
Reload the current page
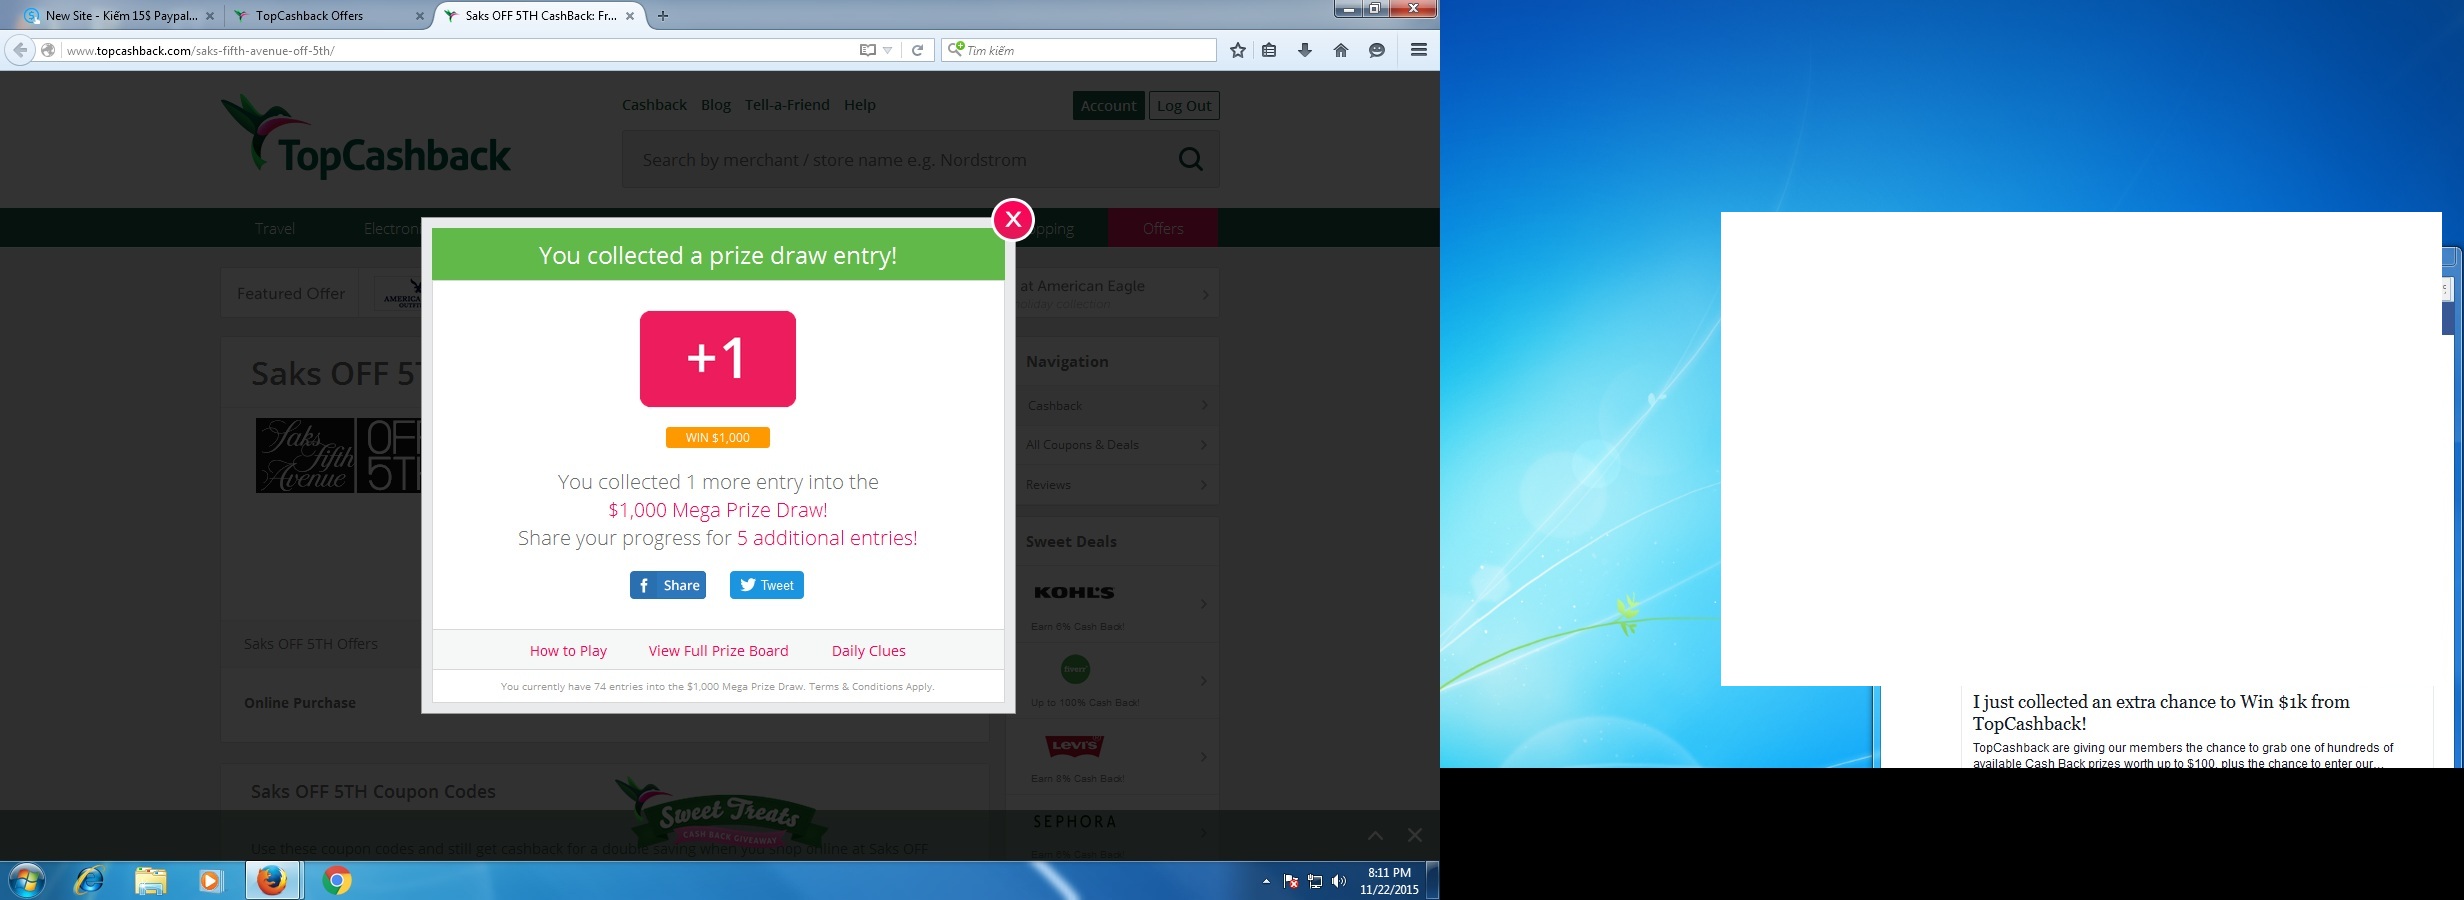917,50
